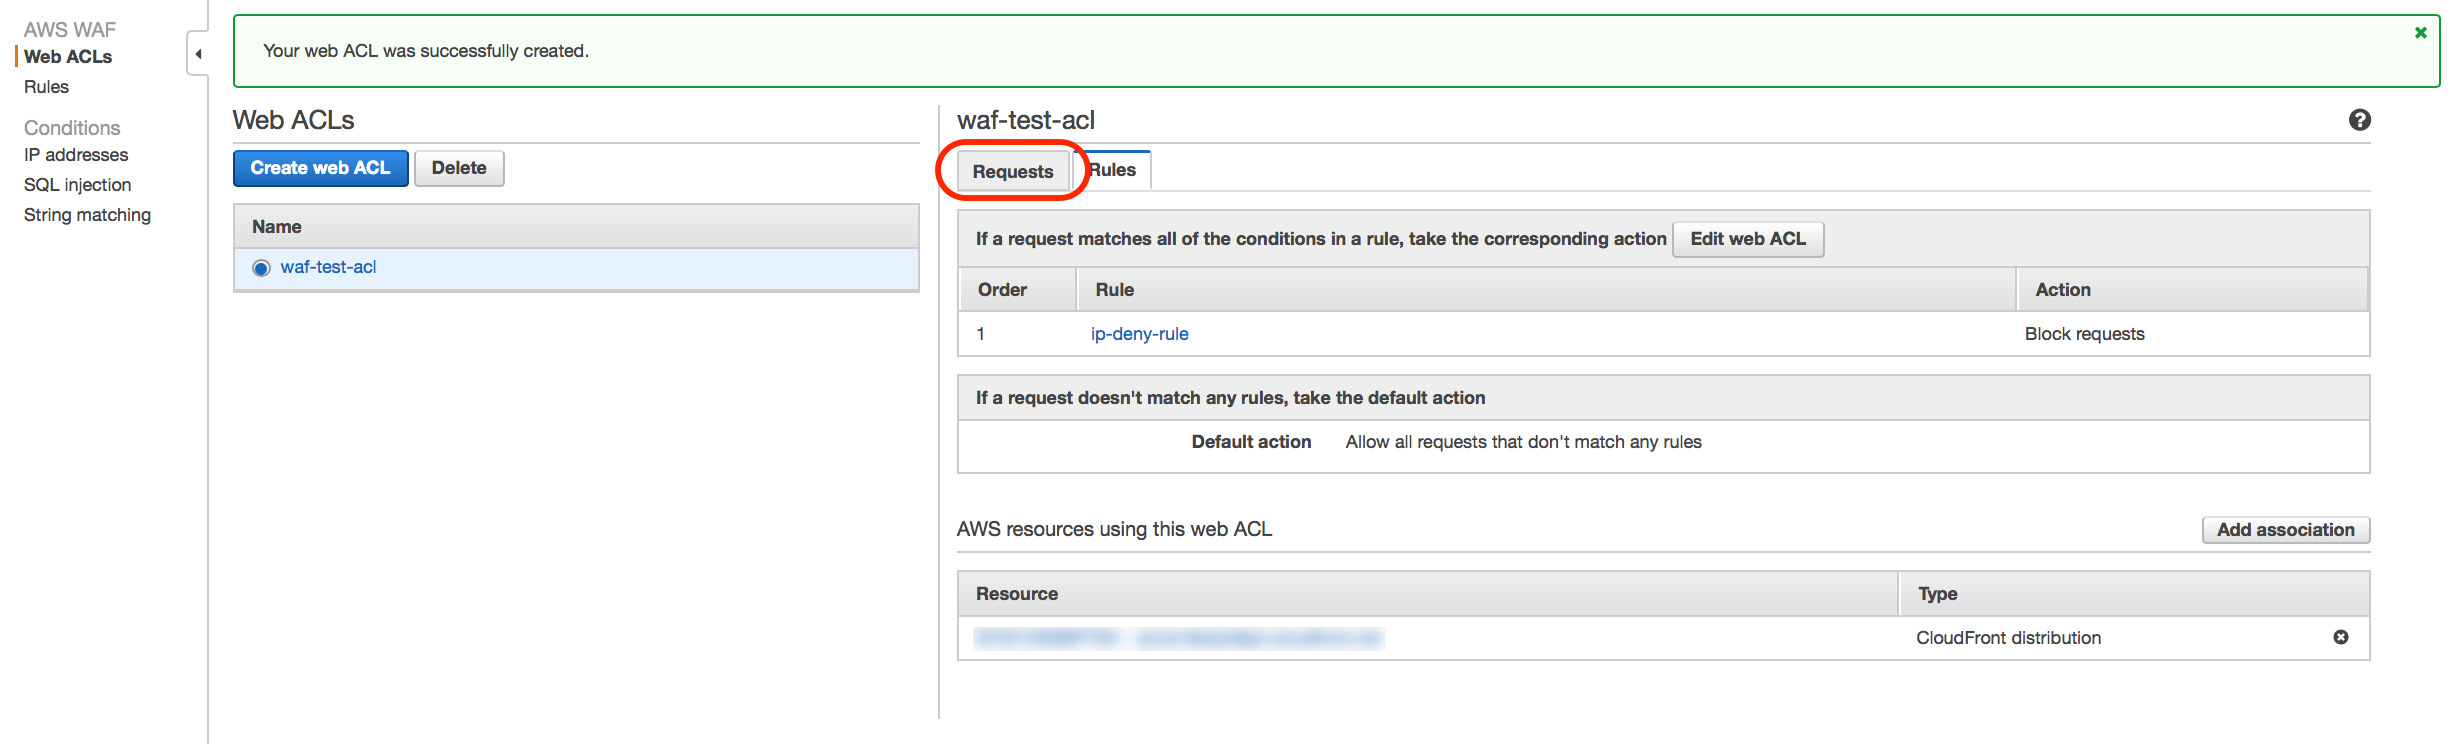2456x744 pixels.
Task: Click the Create web ACL button
Action: (320, 168)
